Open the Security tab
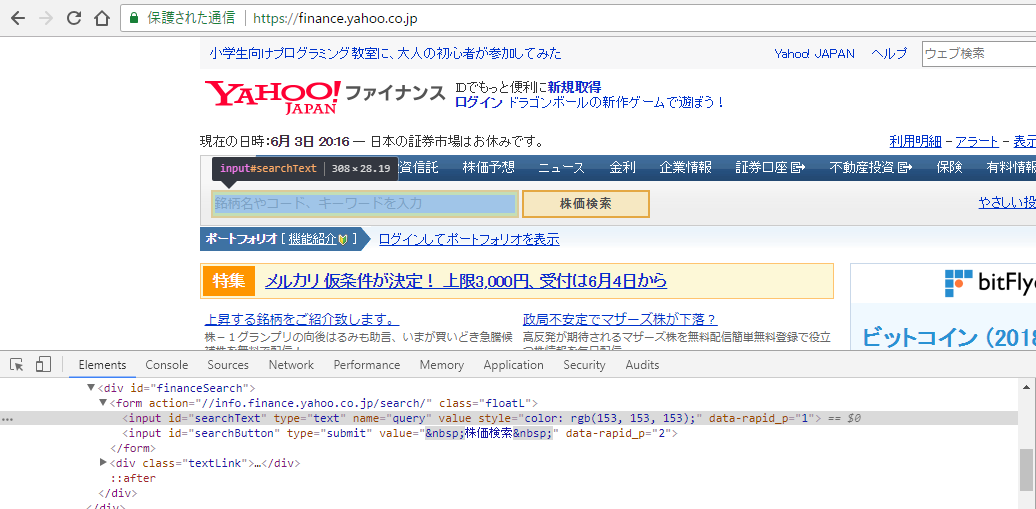 tap(584, 365)
